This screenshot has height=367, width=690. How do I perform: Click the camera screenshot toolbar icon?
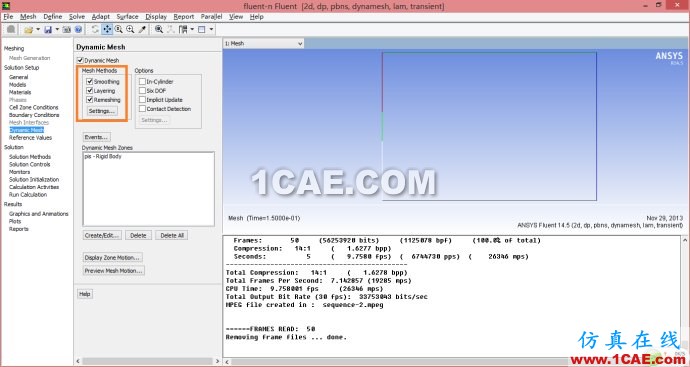click(66, 29)
